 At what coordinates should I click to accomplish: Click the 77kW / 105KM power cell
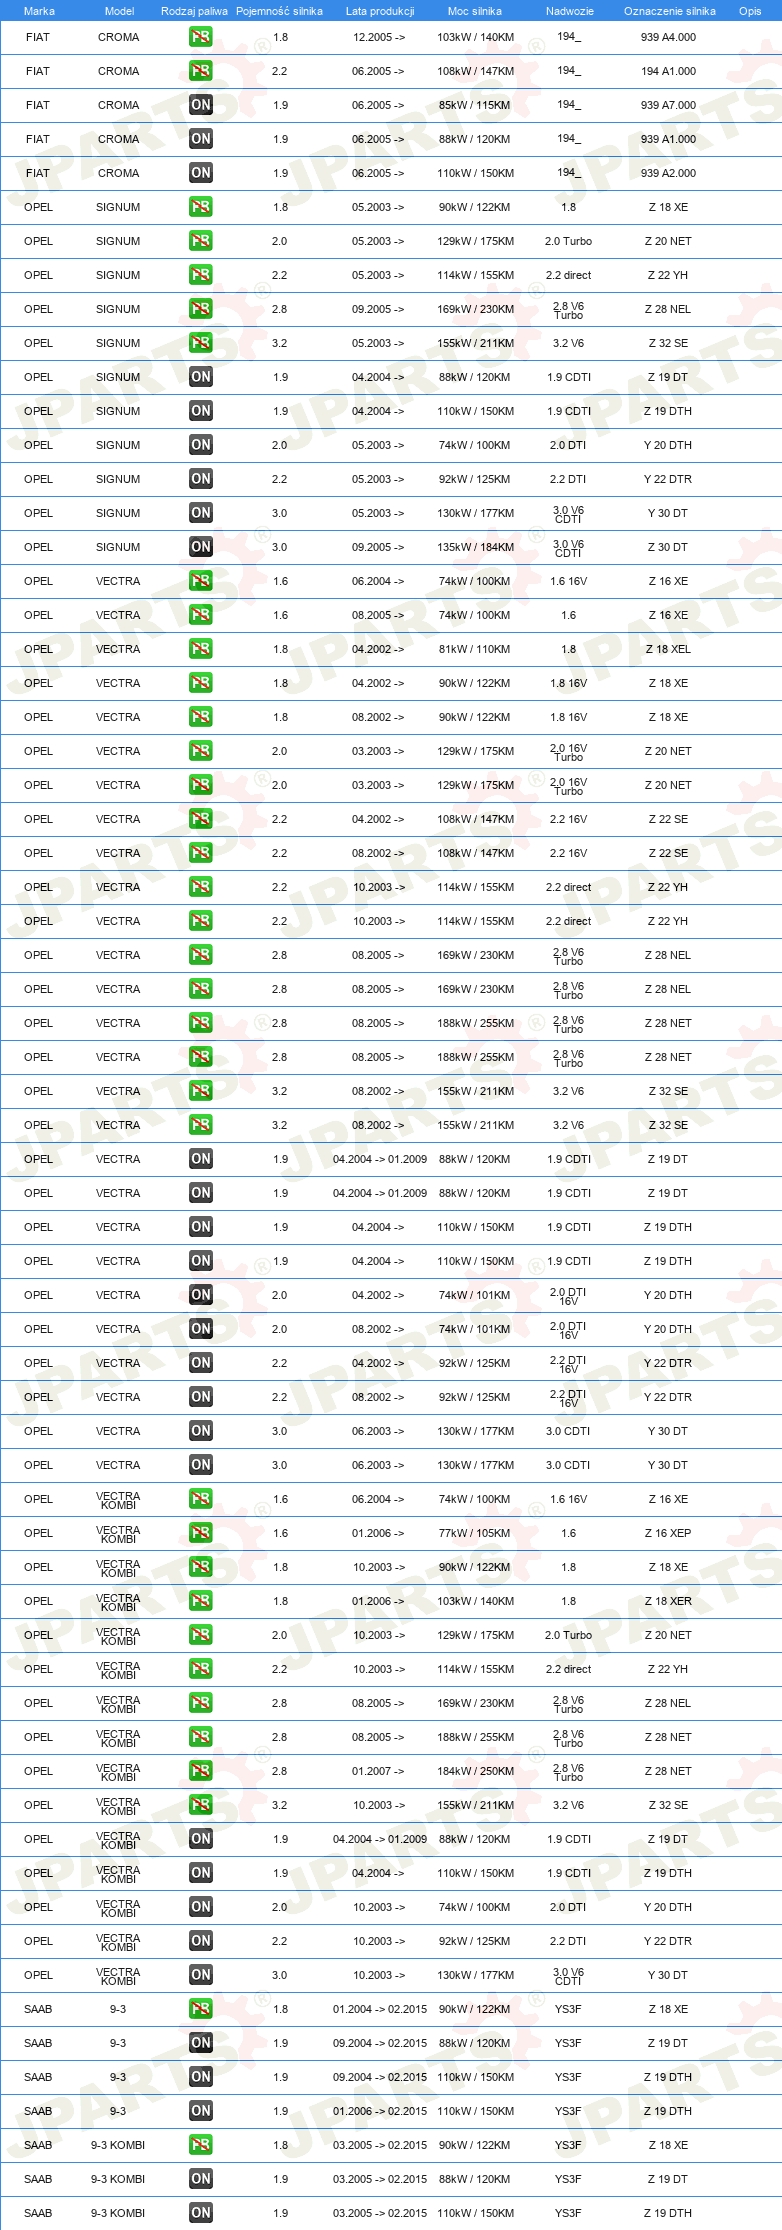(x=474, y=1533)
